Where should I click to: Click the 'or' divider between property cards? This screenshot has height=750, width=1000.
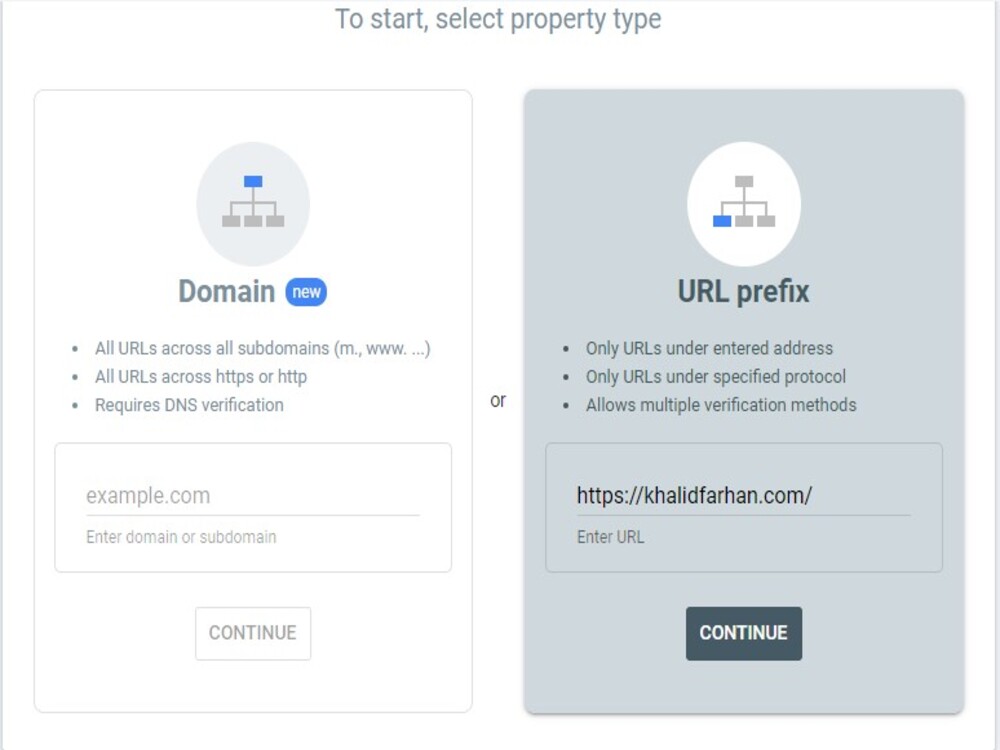499,399
